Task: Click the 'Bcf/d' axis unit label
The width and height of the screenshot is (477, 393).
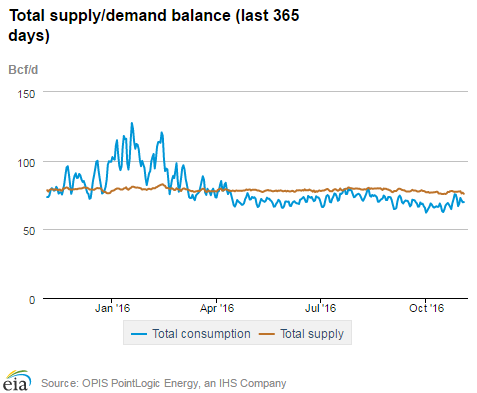Action: [23, 70]
